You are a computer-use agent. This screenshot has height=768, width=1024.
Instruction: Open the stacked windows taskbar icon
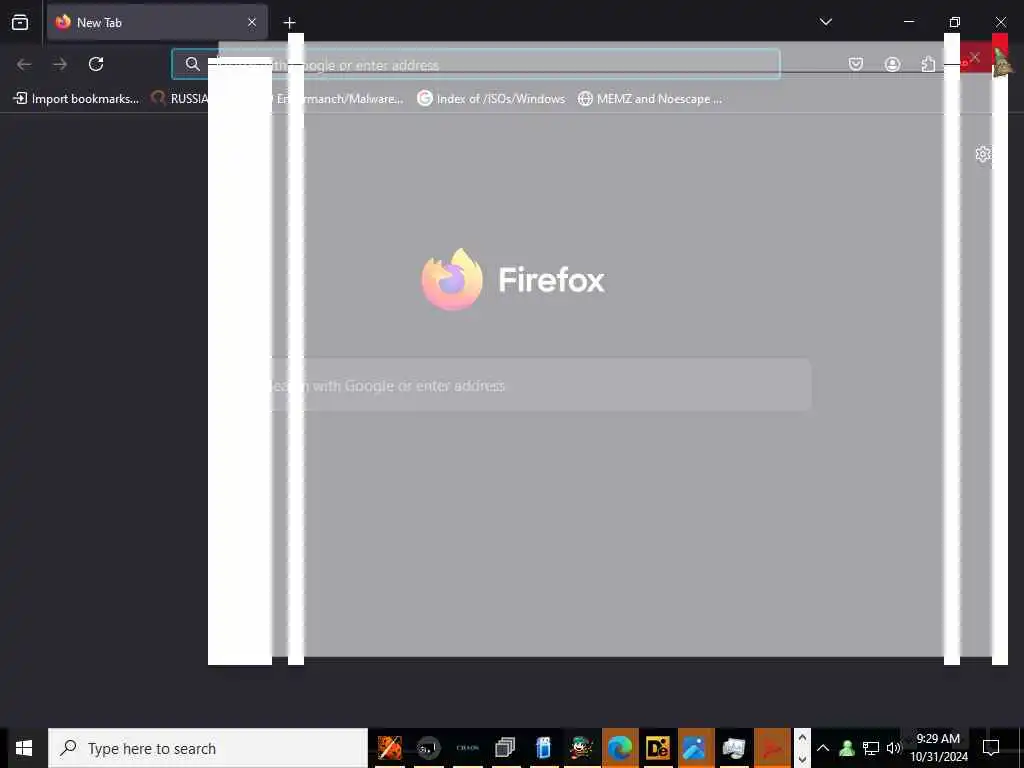point(505,748)
